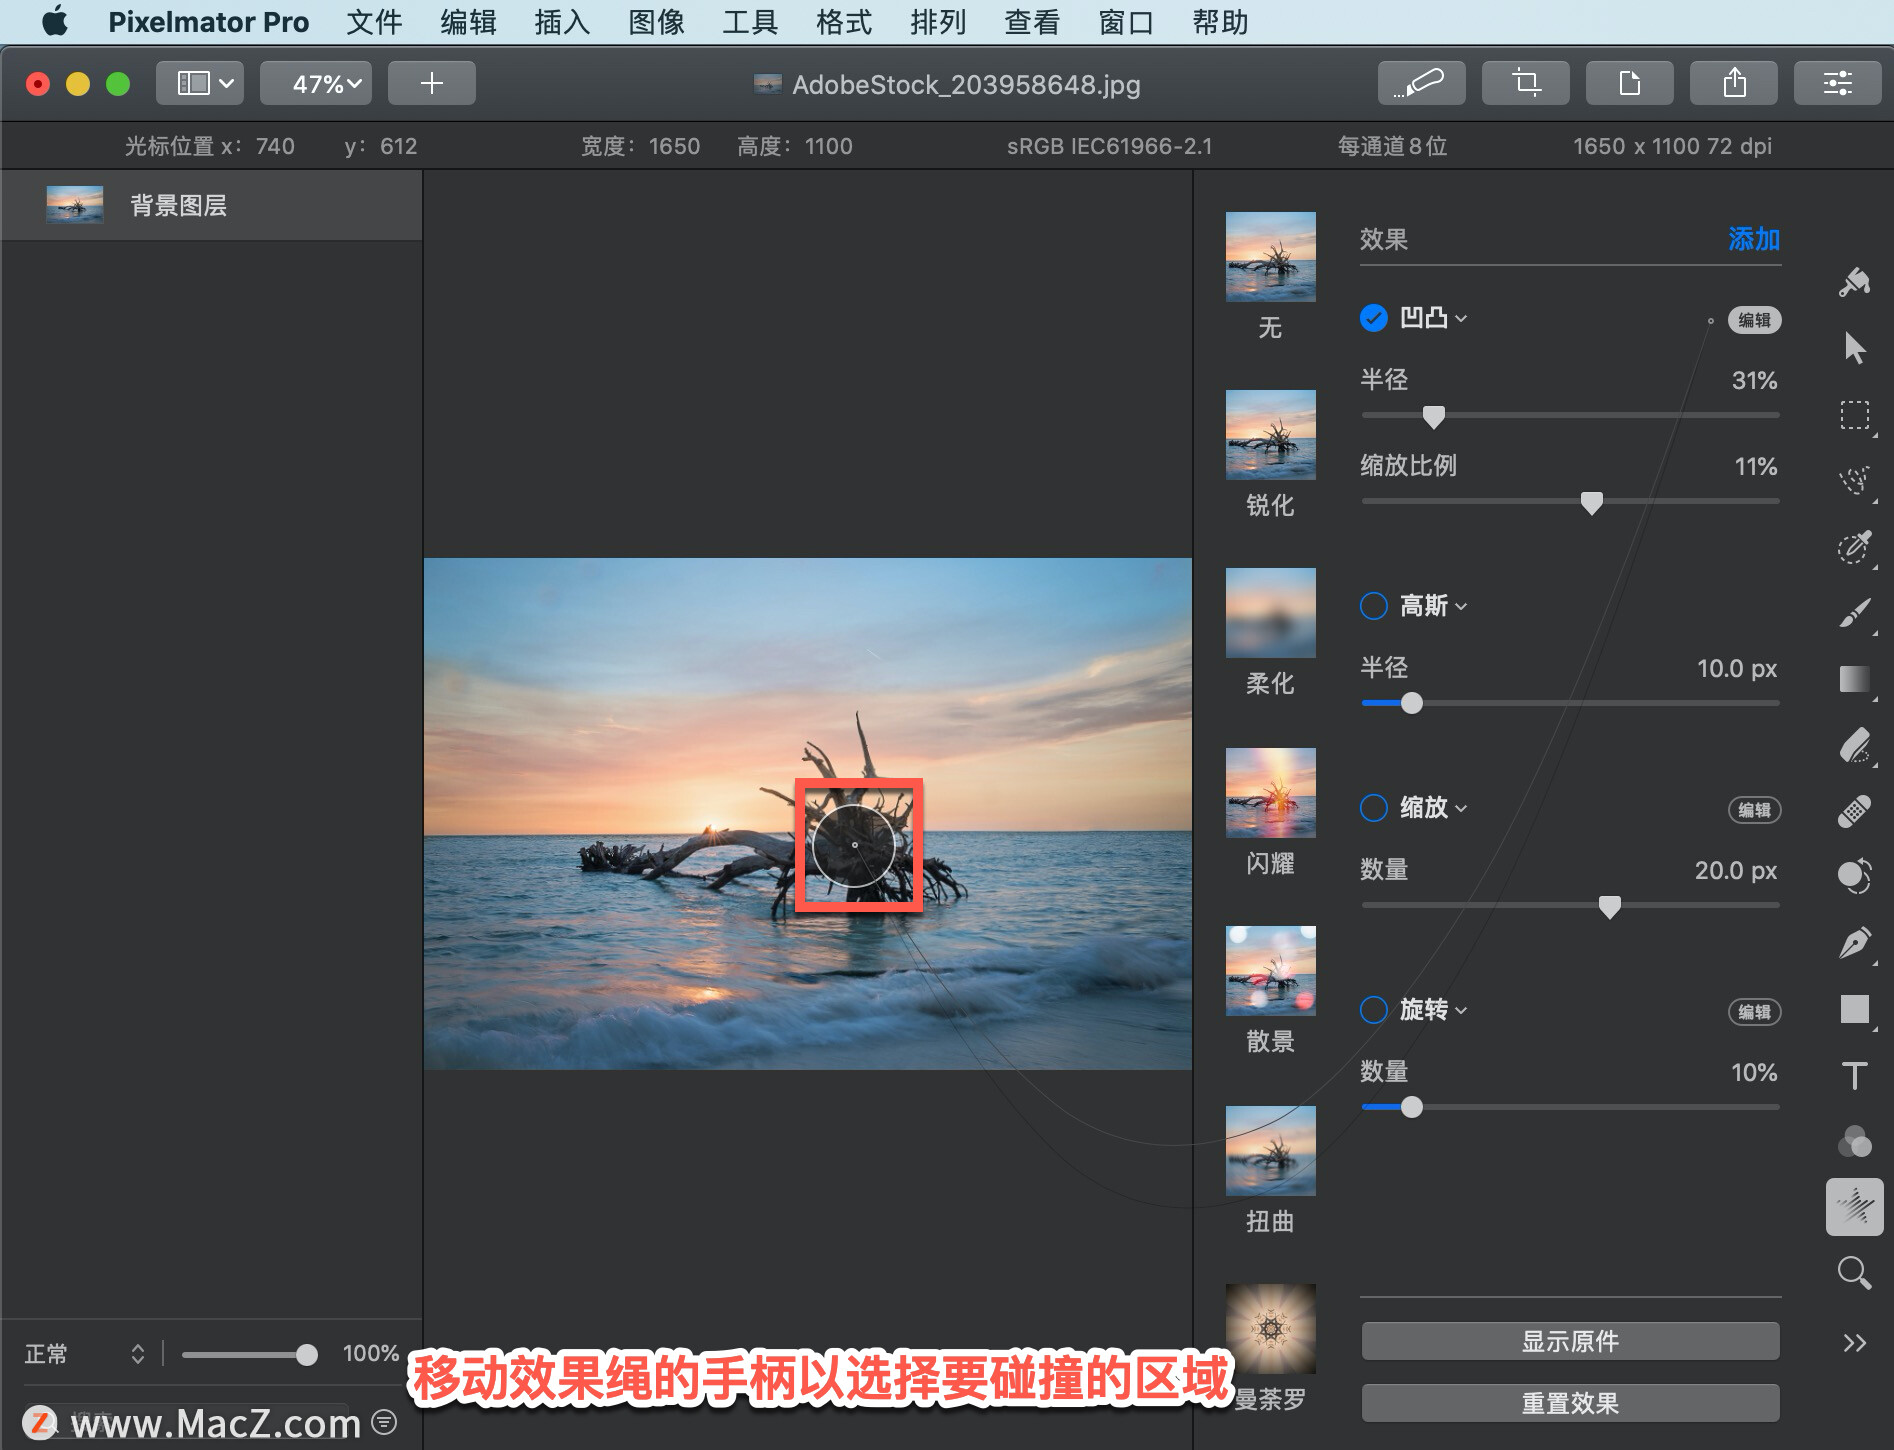Select the Repair bandage tool

tap(1855, 811)
